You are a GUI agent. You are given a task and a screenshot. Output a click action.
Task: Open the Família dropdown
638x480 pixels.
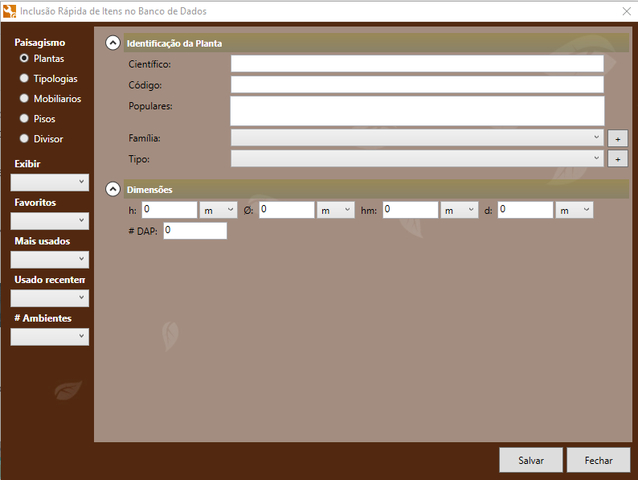tap(417, 138)
